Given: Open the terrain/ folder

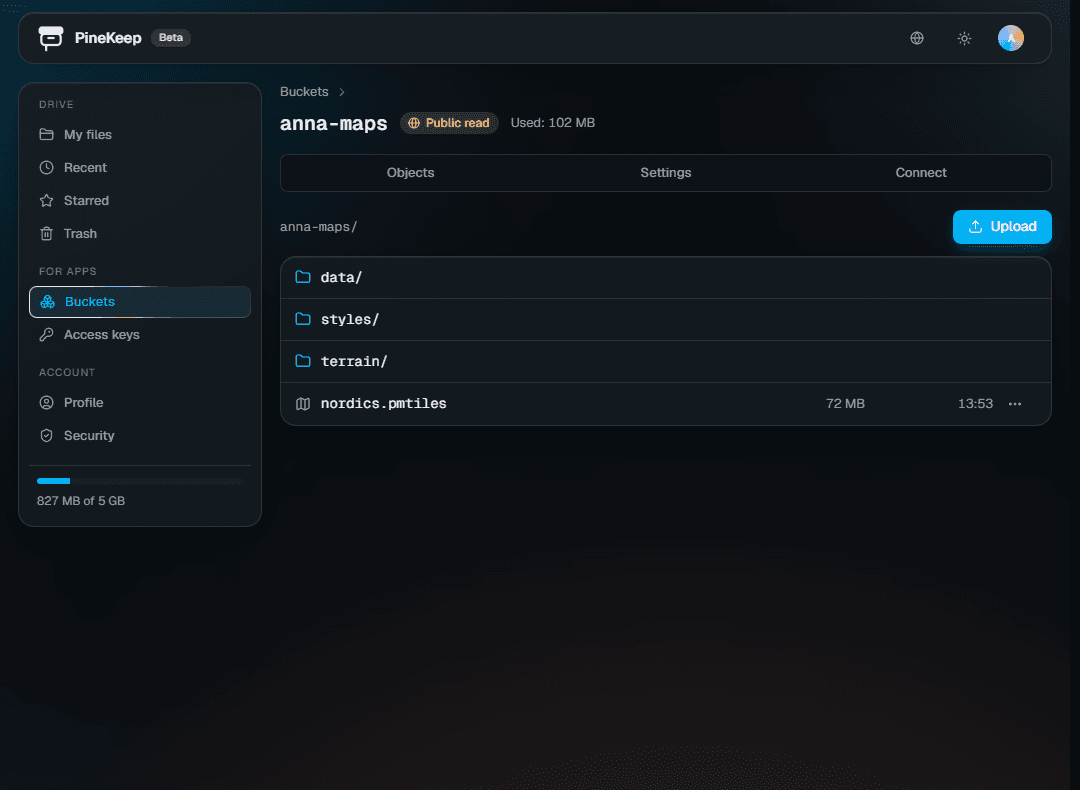Looking at the screenshot, I should tap(666, 362).
